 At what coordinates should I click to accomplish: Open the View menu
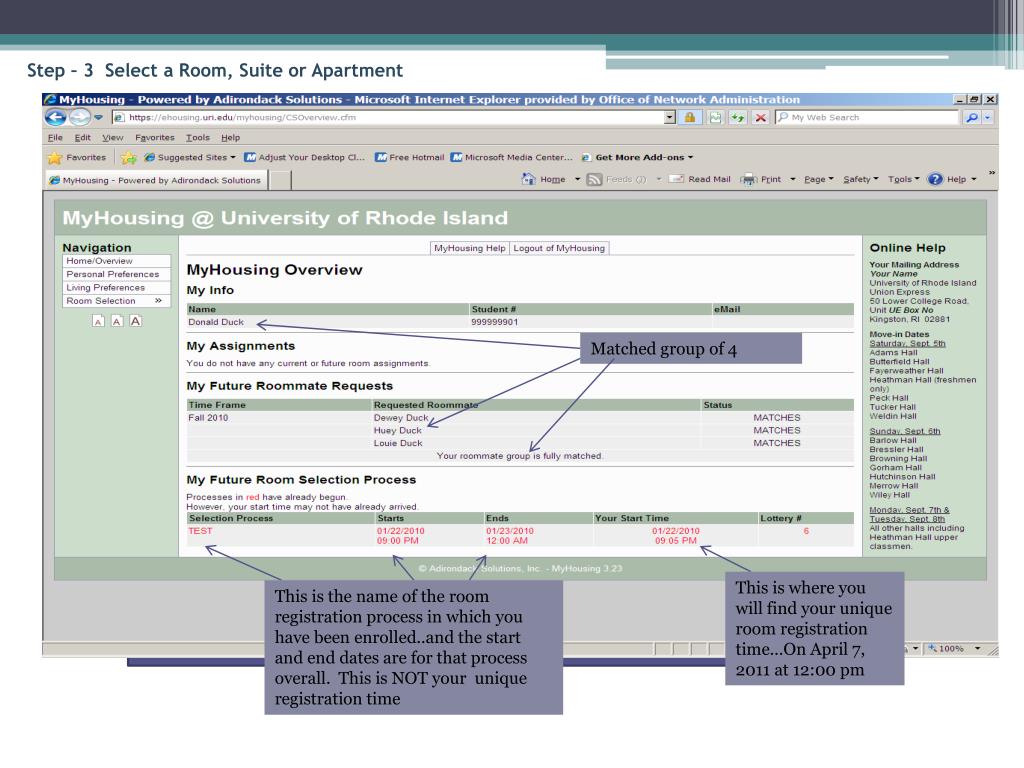pos(112,138)
